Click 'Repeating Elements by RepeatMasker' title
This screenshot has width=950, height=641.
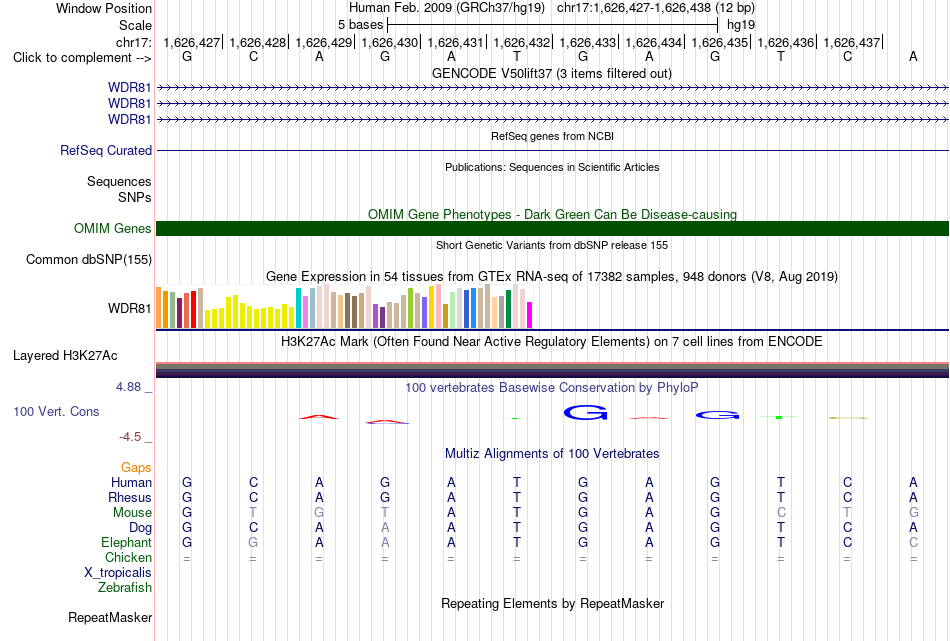552,604
